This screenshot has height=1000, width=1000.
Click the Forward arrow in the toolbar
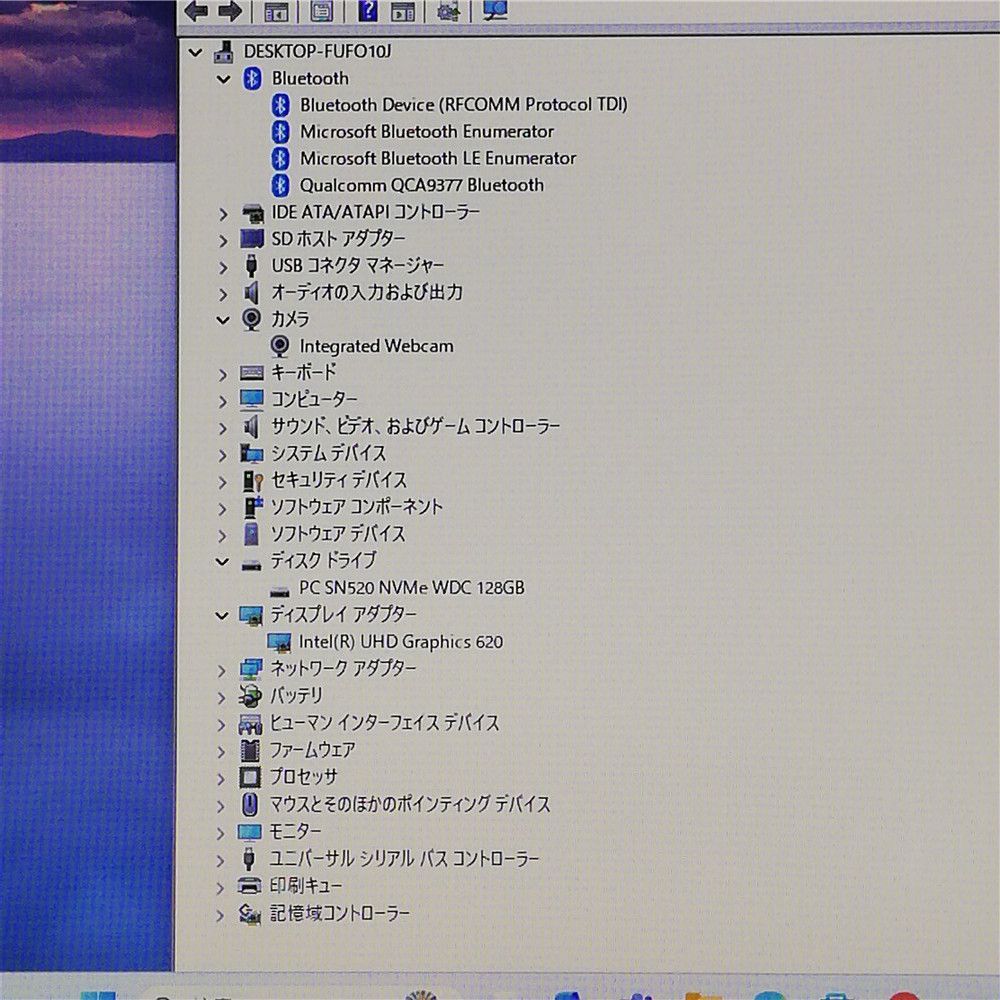pos(230,11)
